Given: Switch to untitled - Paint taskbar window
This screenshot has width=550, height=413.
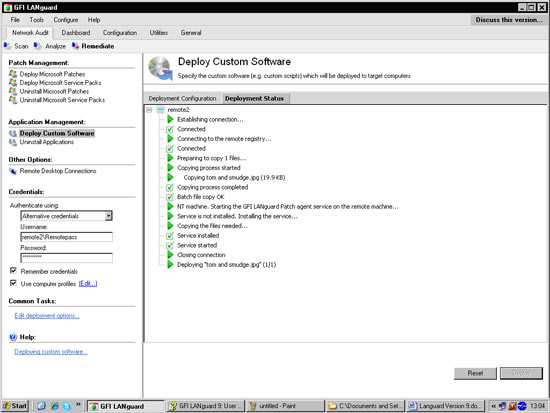Looking at the screenshot, I should point(285,406).
